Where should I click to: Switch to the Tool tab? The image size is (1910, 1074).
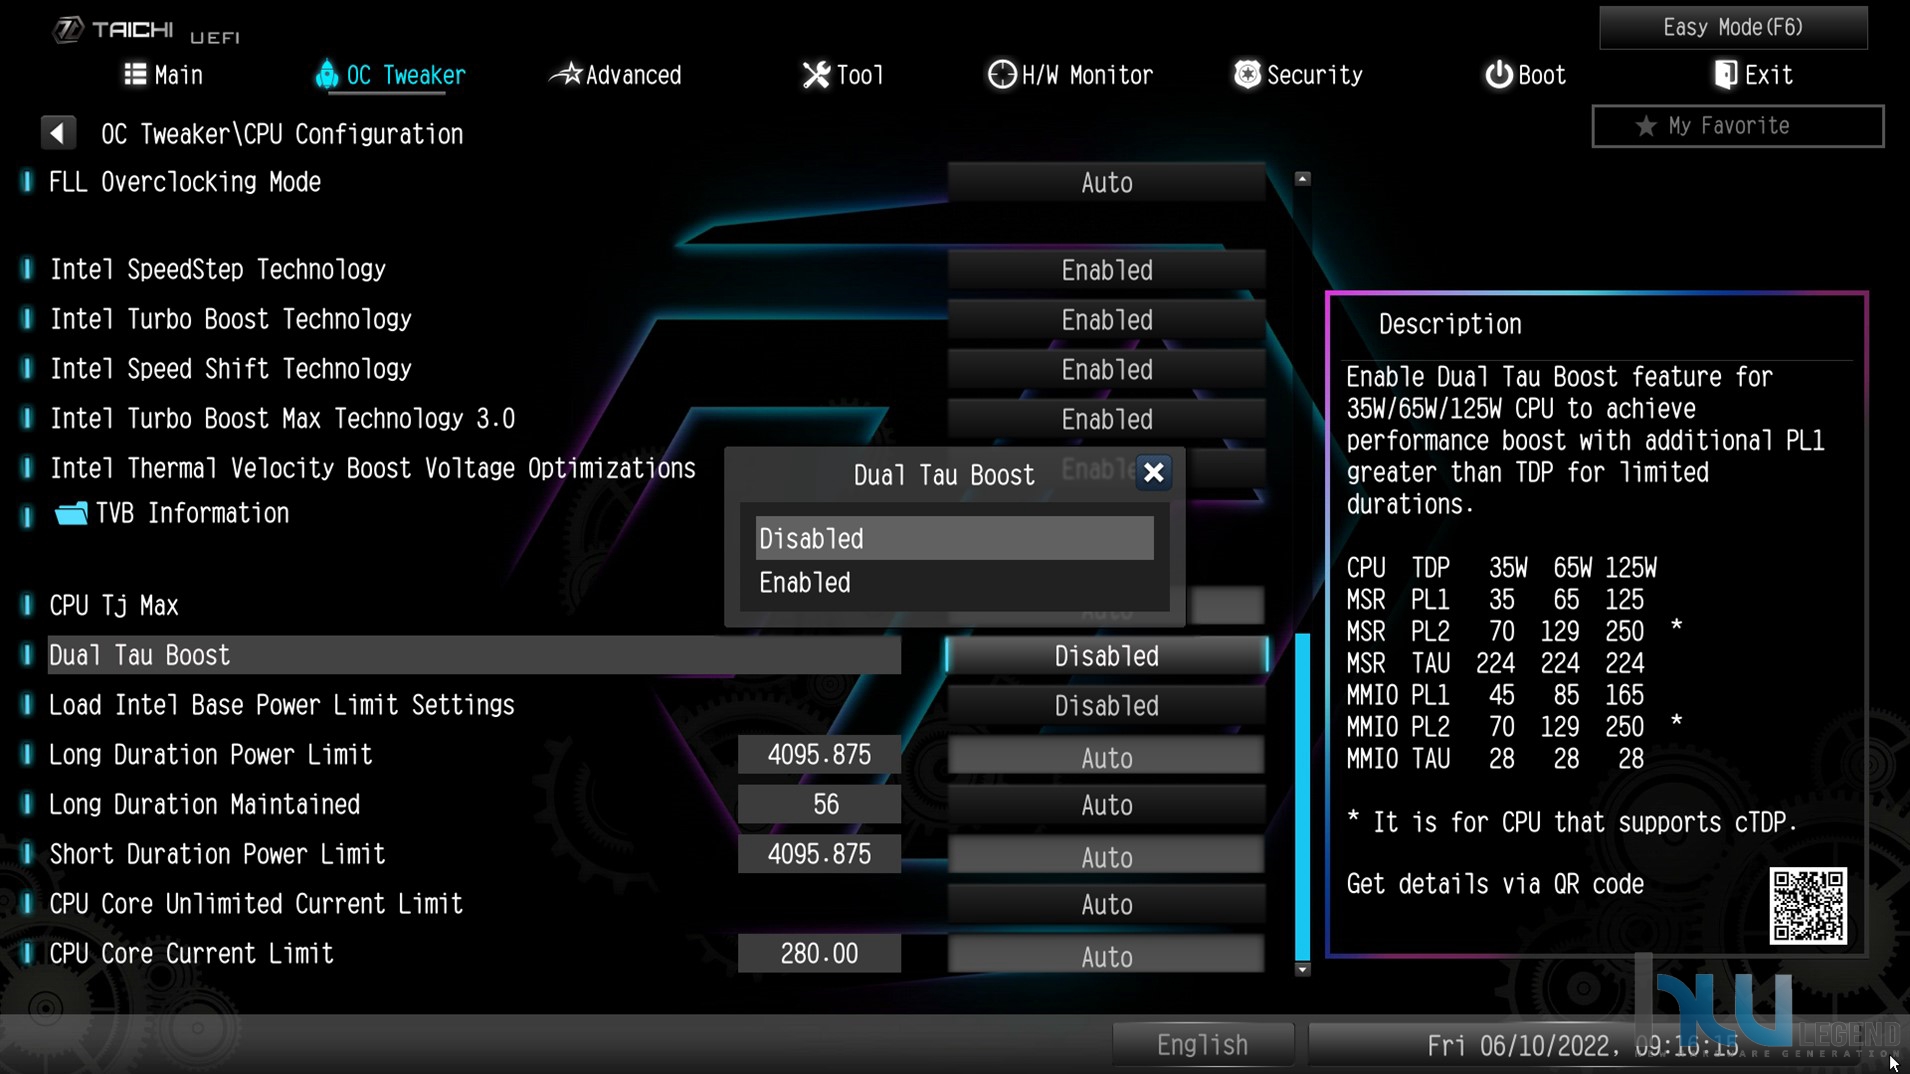pos(843,75)
